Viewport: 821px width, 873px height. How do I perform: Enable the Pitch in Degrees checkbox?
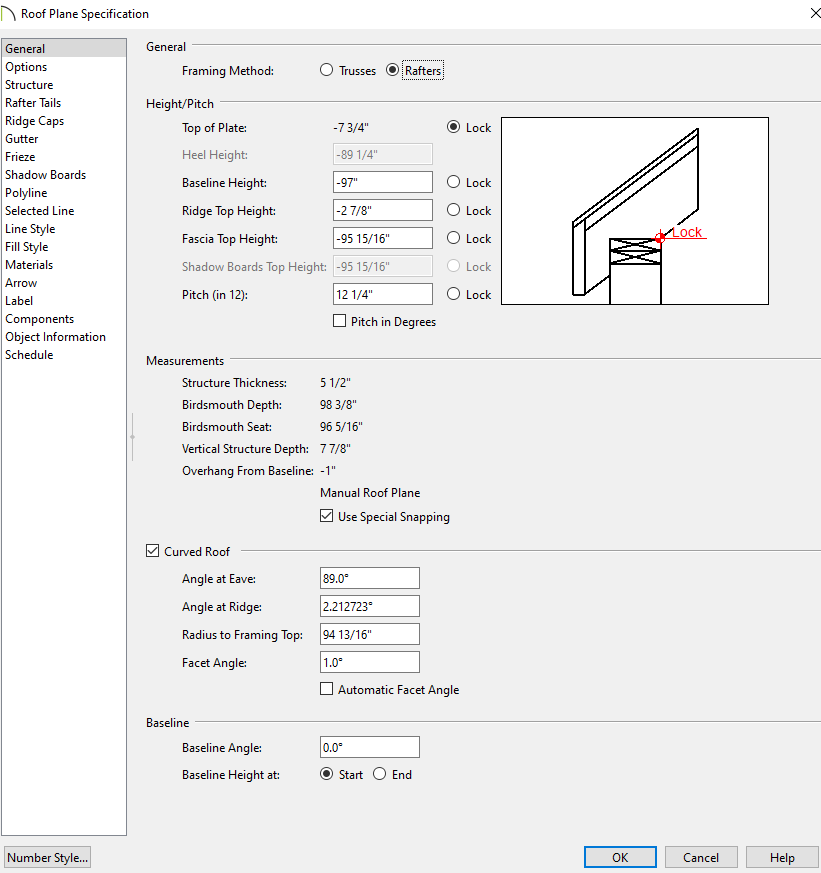pyautogui.click(x=339, y=322)
